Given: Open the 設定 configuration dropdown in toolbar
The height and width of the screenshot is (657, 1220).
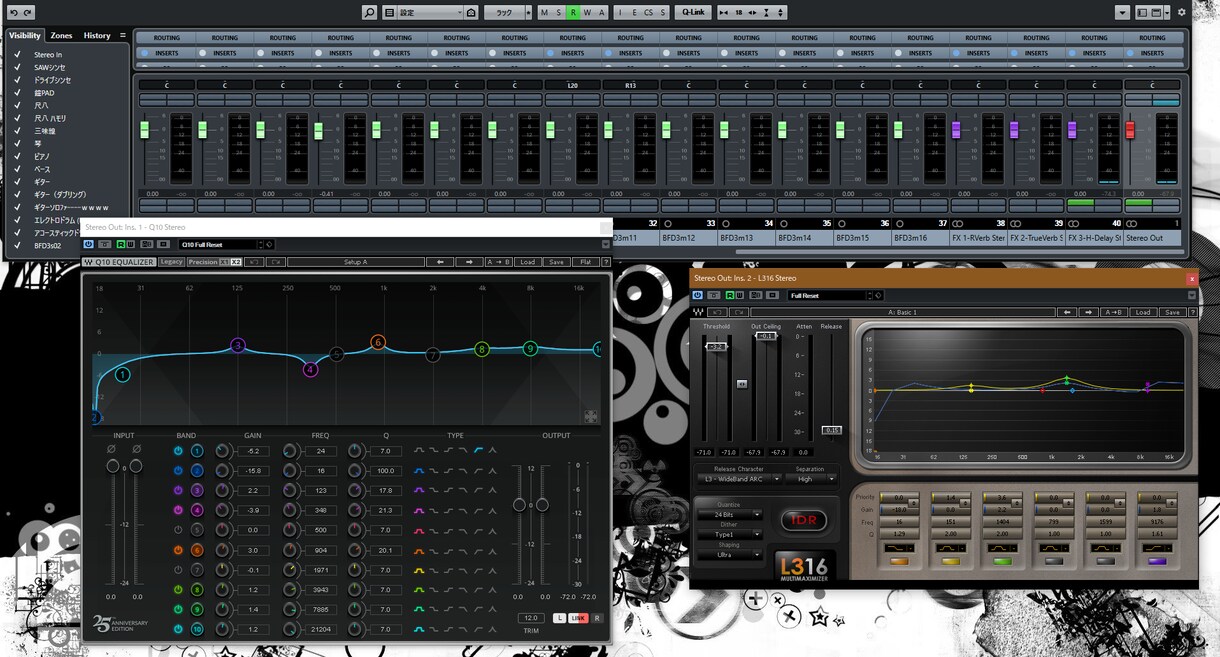Looking at the screenshot, I should click(431, 12).
